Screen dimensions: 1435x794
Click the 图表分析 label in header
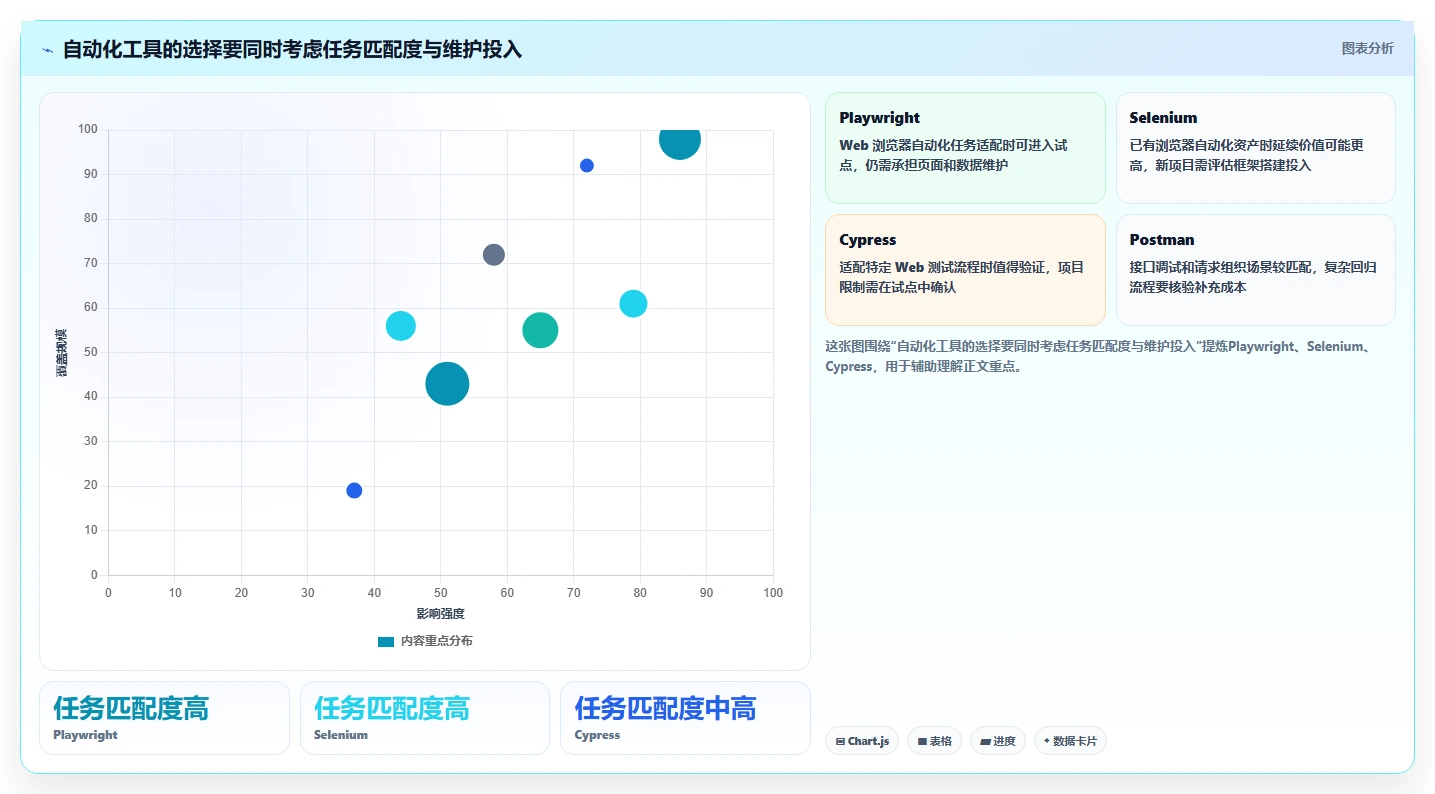[1367, 49]
